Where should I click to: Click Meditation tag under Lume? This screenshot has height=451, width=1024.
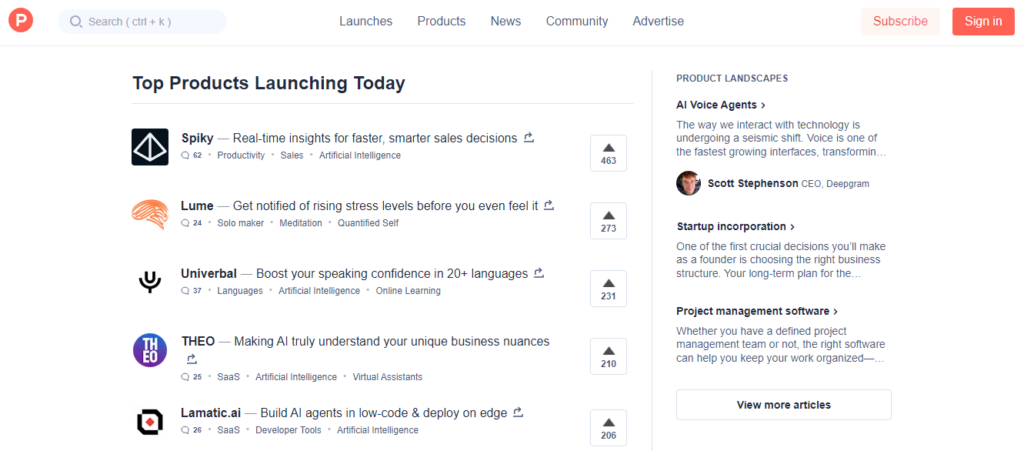(x=301, y=223)
